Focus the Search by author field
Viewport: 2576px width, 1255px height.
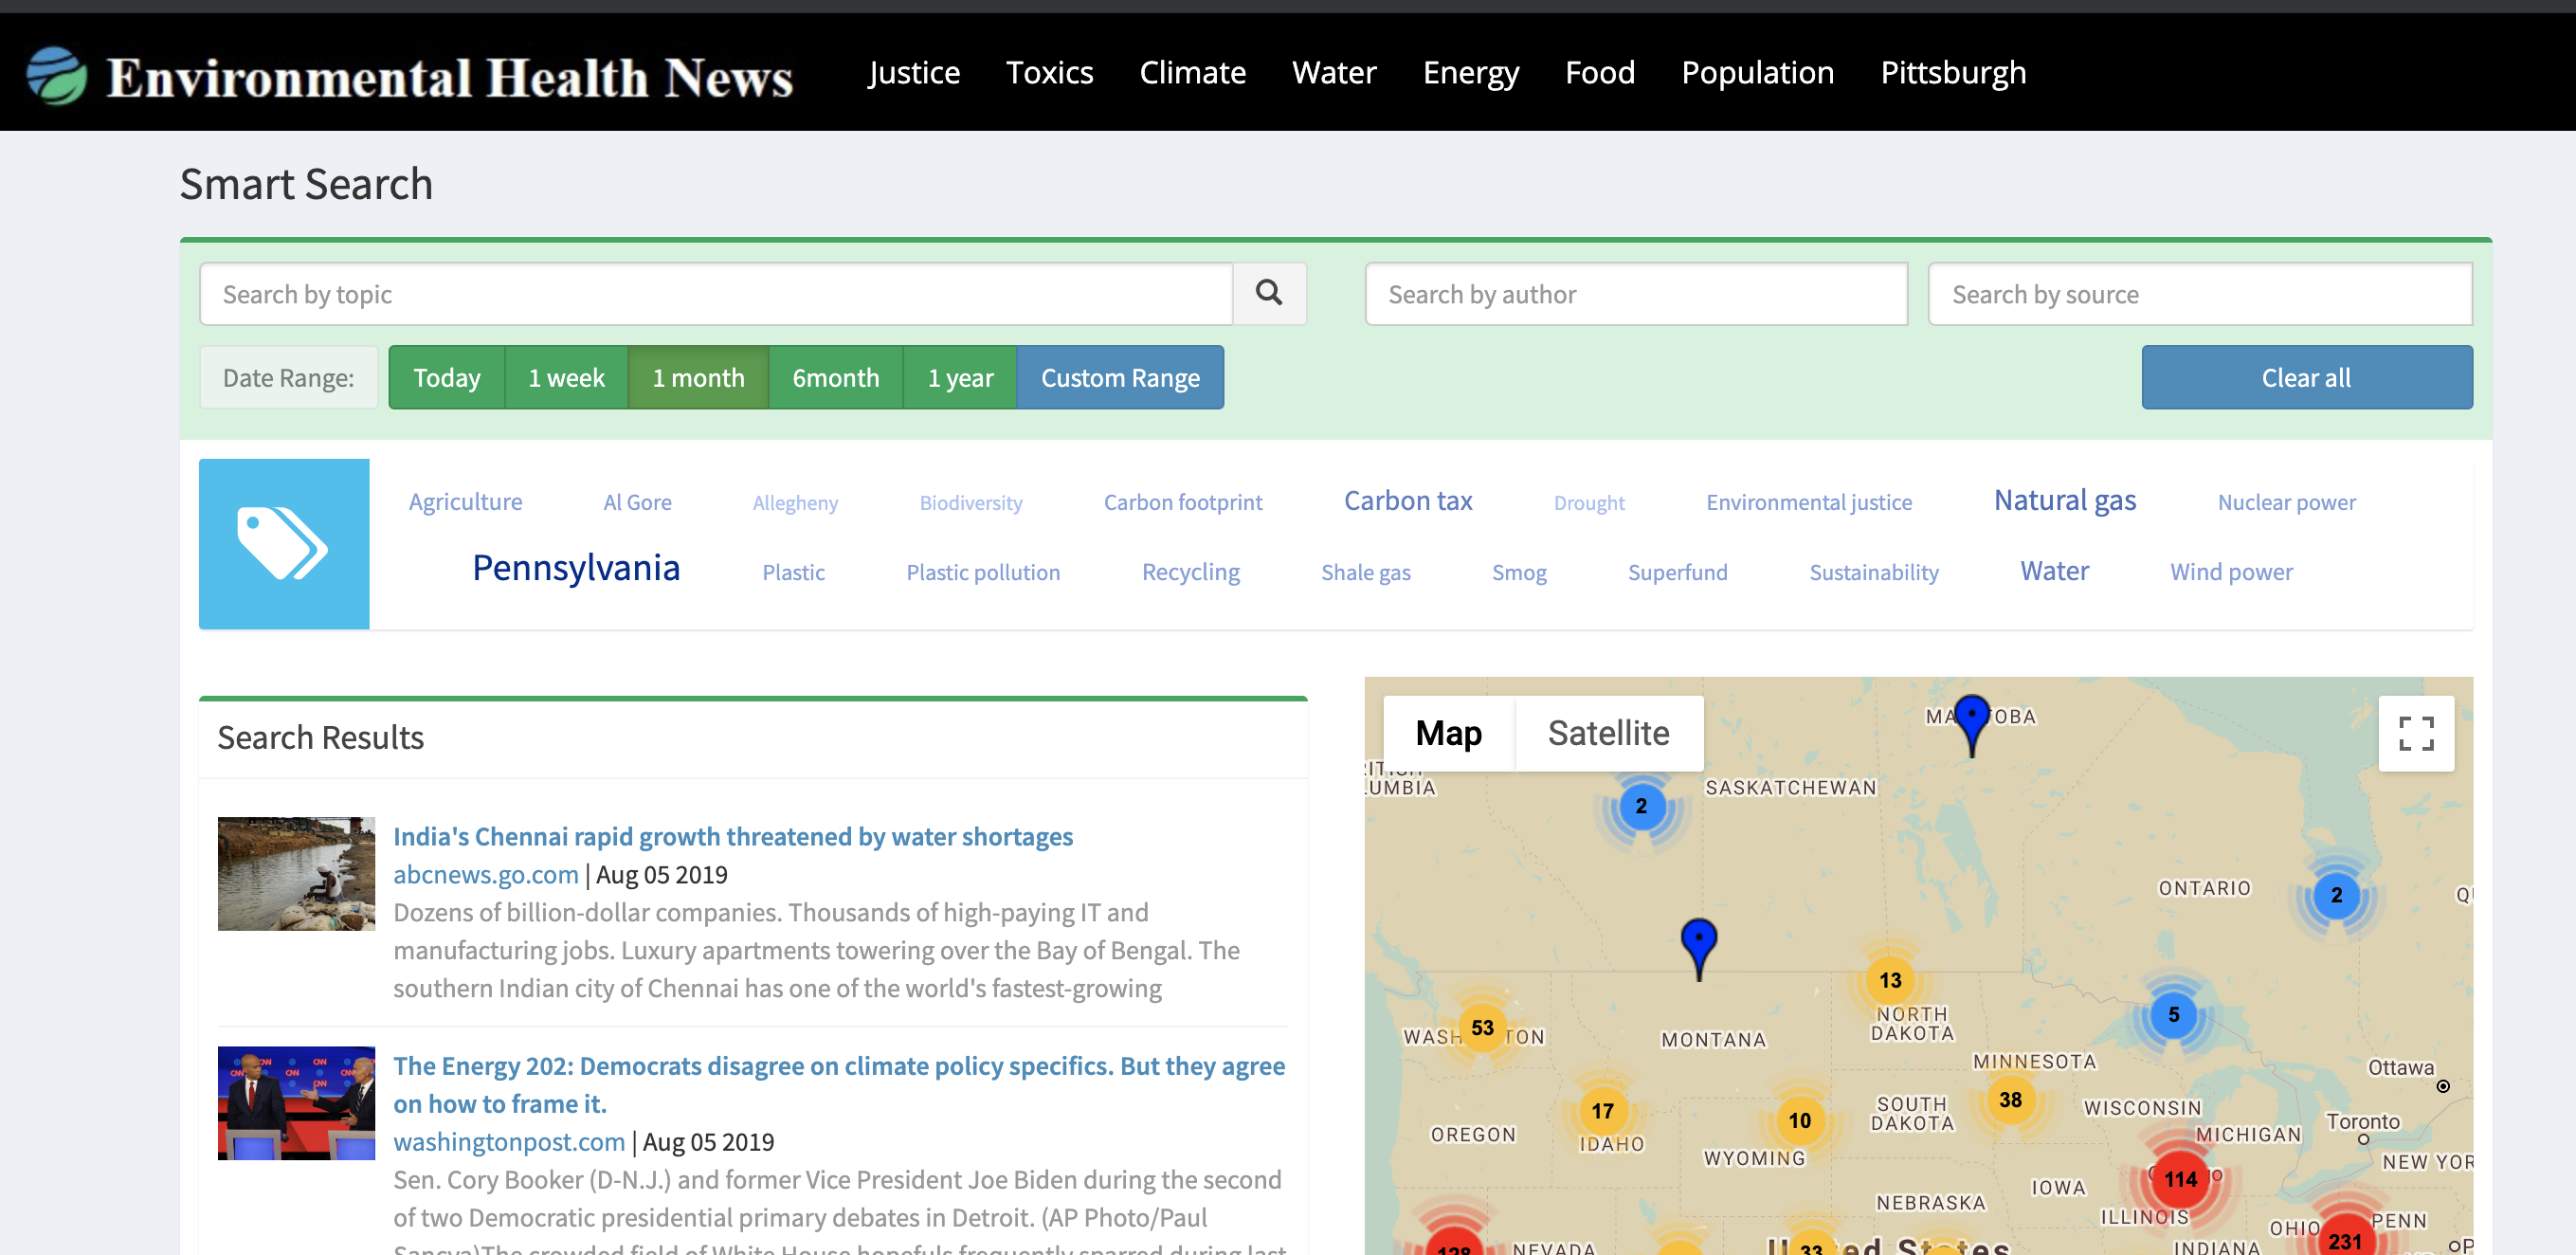click(x=1635, y=294)
